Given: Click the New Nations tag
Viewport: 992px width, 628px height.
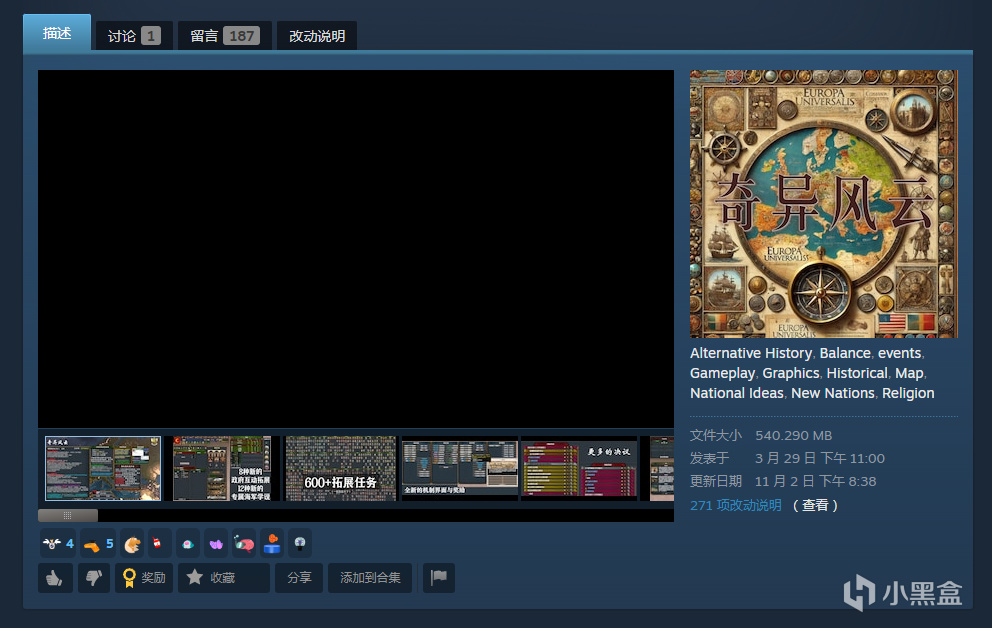Looking at the screenshot, I should tap(833, 393).
